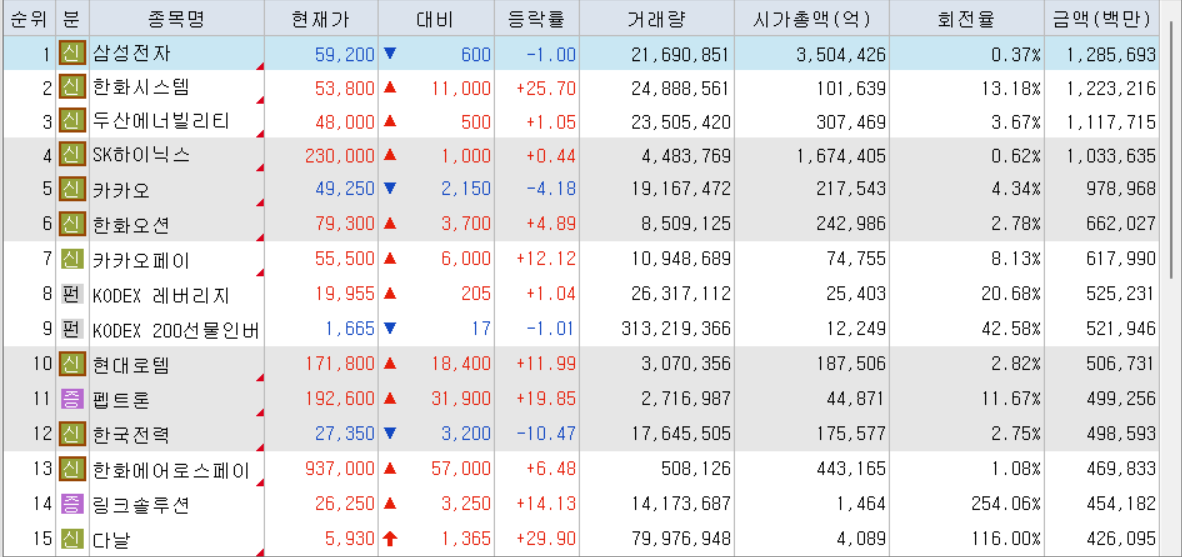Click the 신 badge beside SK하이닉스

(x=72, y=156)
